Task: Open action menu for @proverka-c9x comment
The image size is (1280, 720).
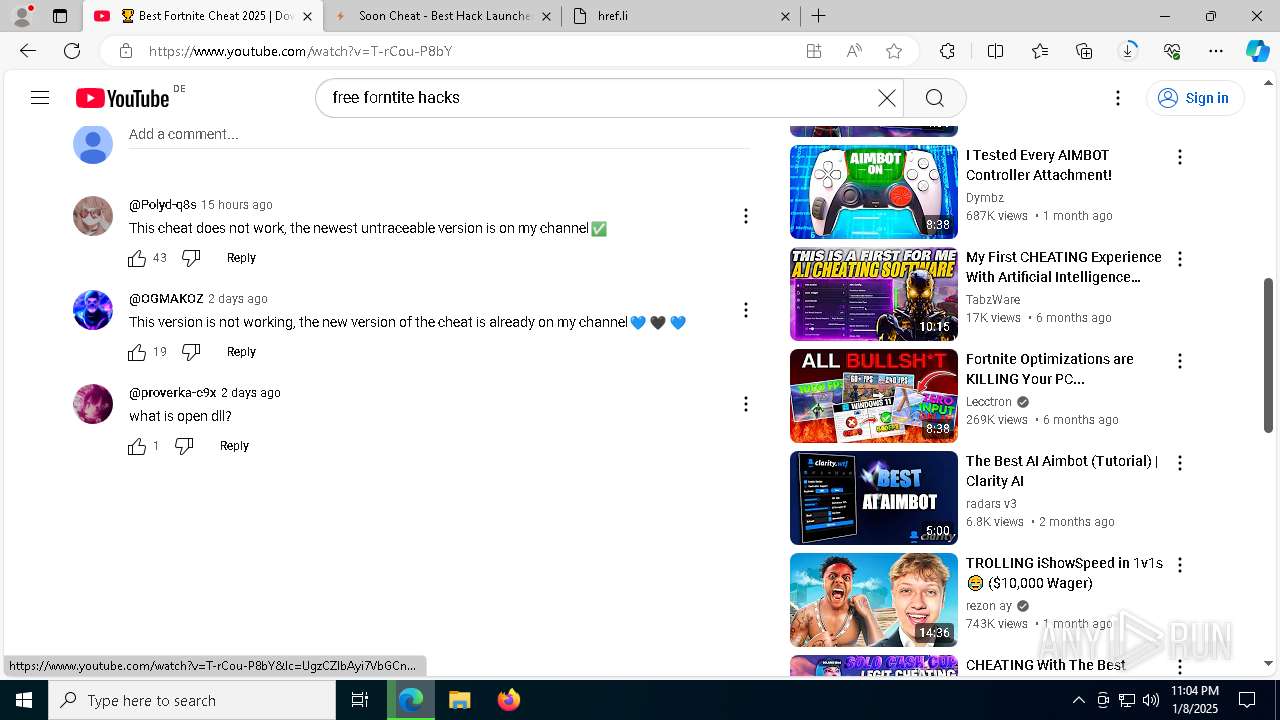Action: (745, 404)
